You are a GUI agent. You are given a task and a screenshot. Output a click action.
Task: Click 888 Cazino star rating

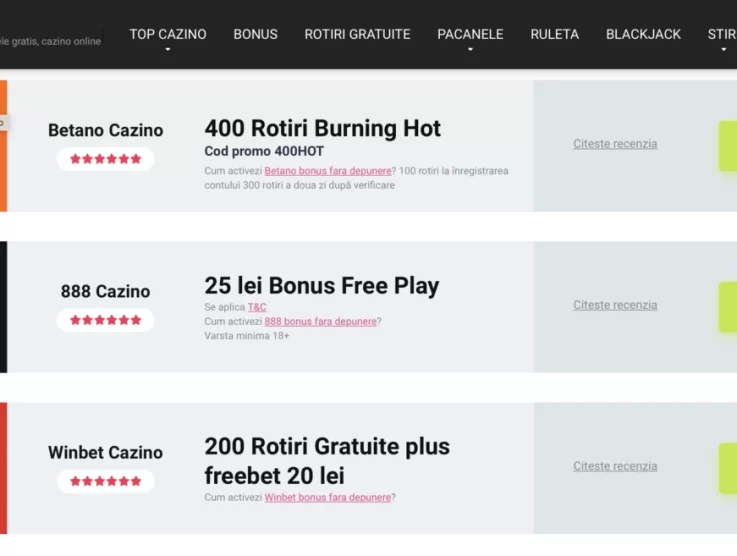[106, 320]
